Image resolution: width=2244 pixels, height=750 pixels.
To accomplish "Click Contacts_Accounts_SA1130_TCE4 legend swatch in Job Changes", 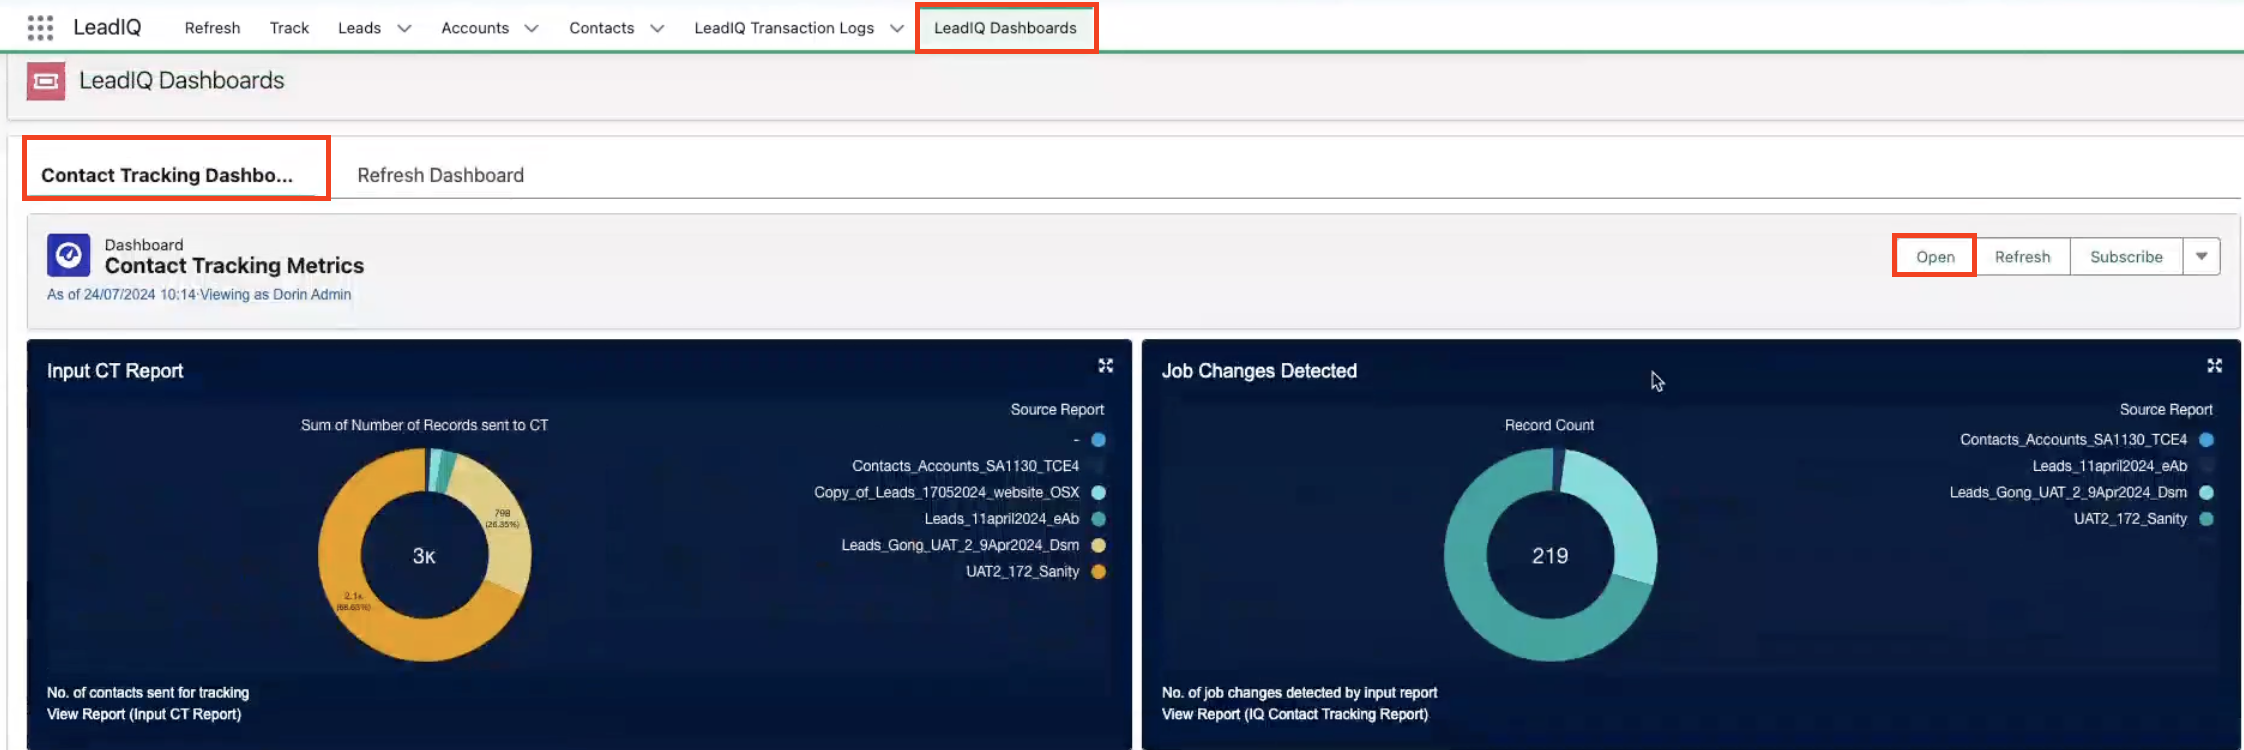I will 2206,440.
